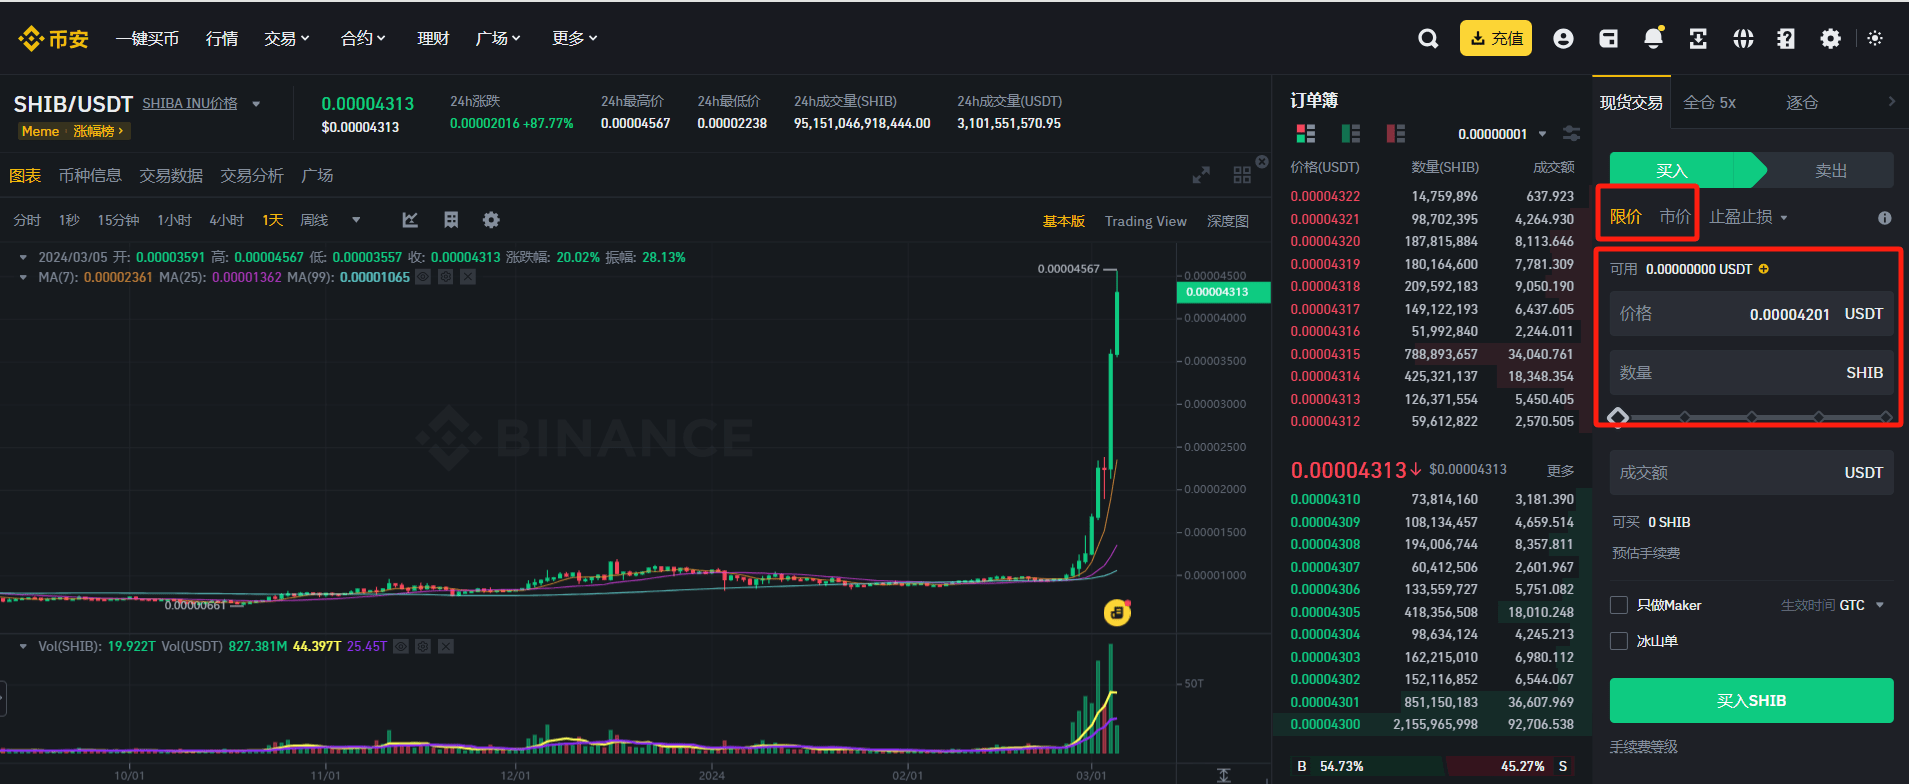Select the 15分钟 chart interval
Viewport: 1909px width, 784px height.
click(118, 220)
